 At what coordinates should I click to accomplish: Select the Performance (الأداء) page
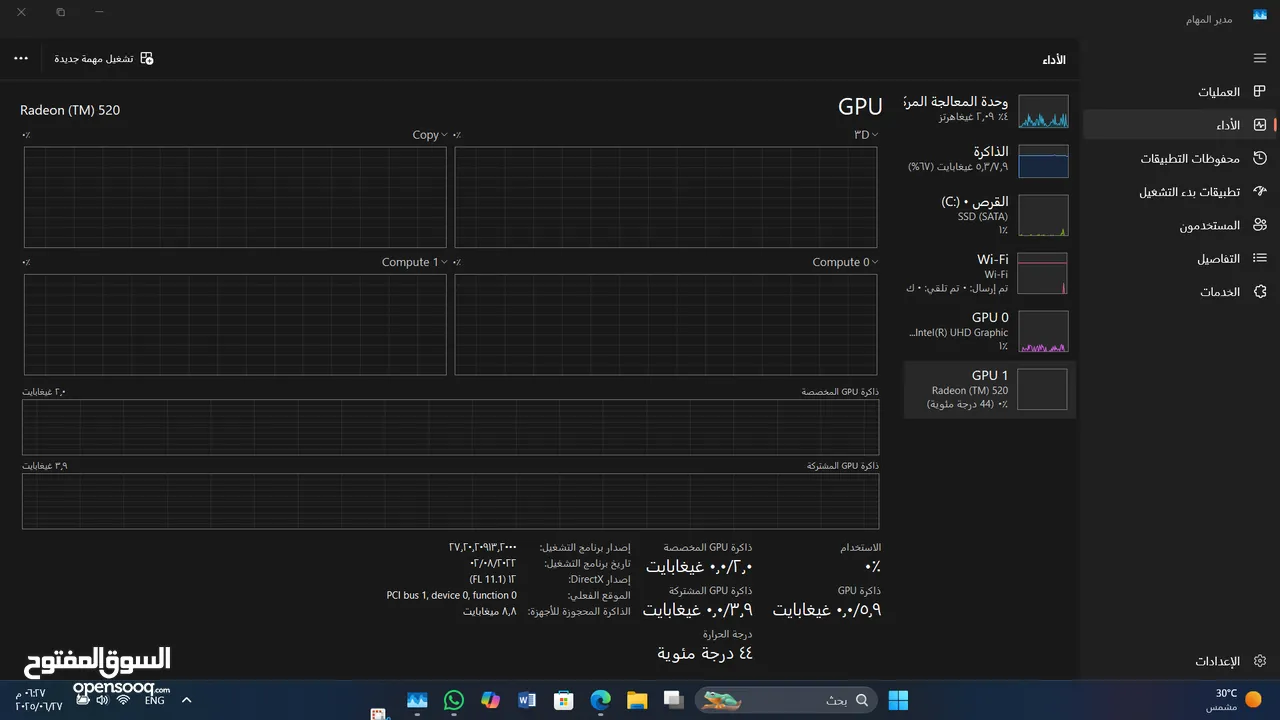1180,125
